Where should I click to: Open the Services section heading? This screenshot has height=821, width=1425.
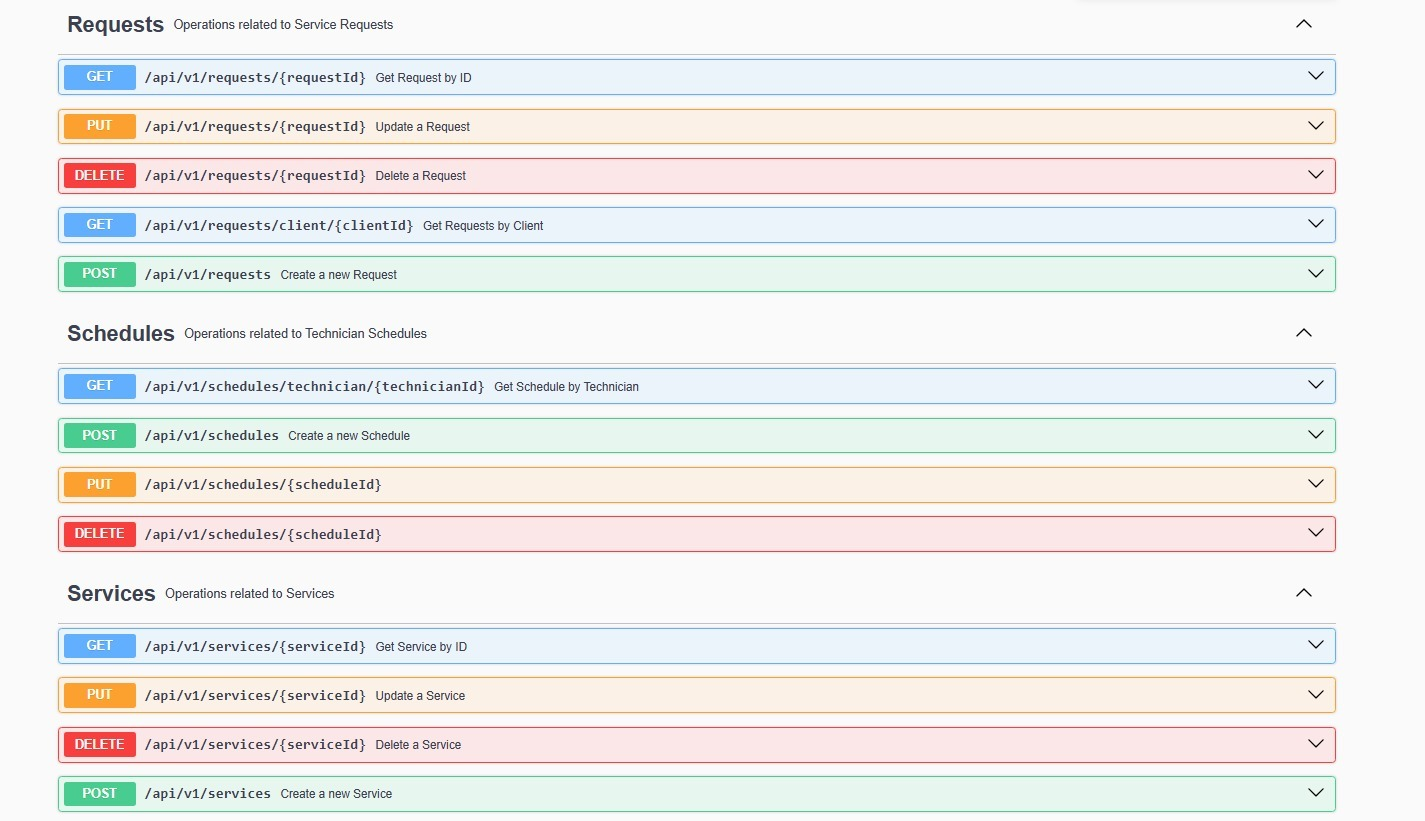(111, 594)
